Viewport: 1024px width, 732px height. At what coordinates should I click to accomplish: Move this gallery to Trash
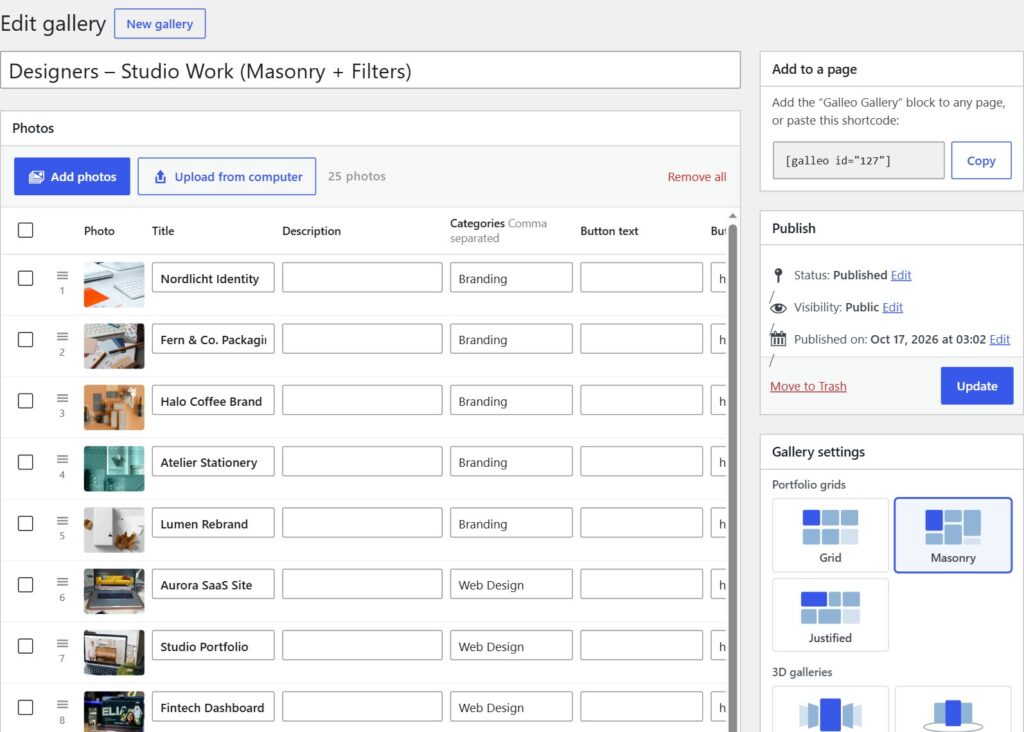point(808,386)
